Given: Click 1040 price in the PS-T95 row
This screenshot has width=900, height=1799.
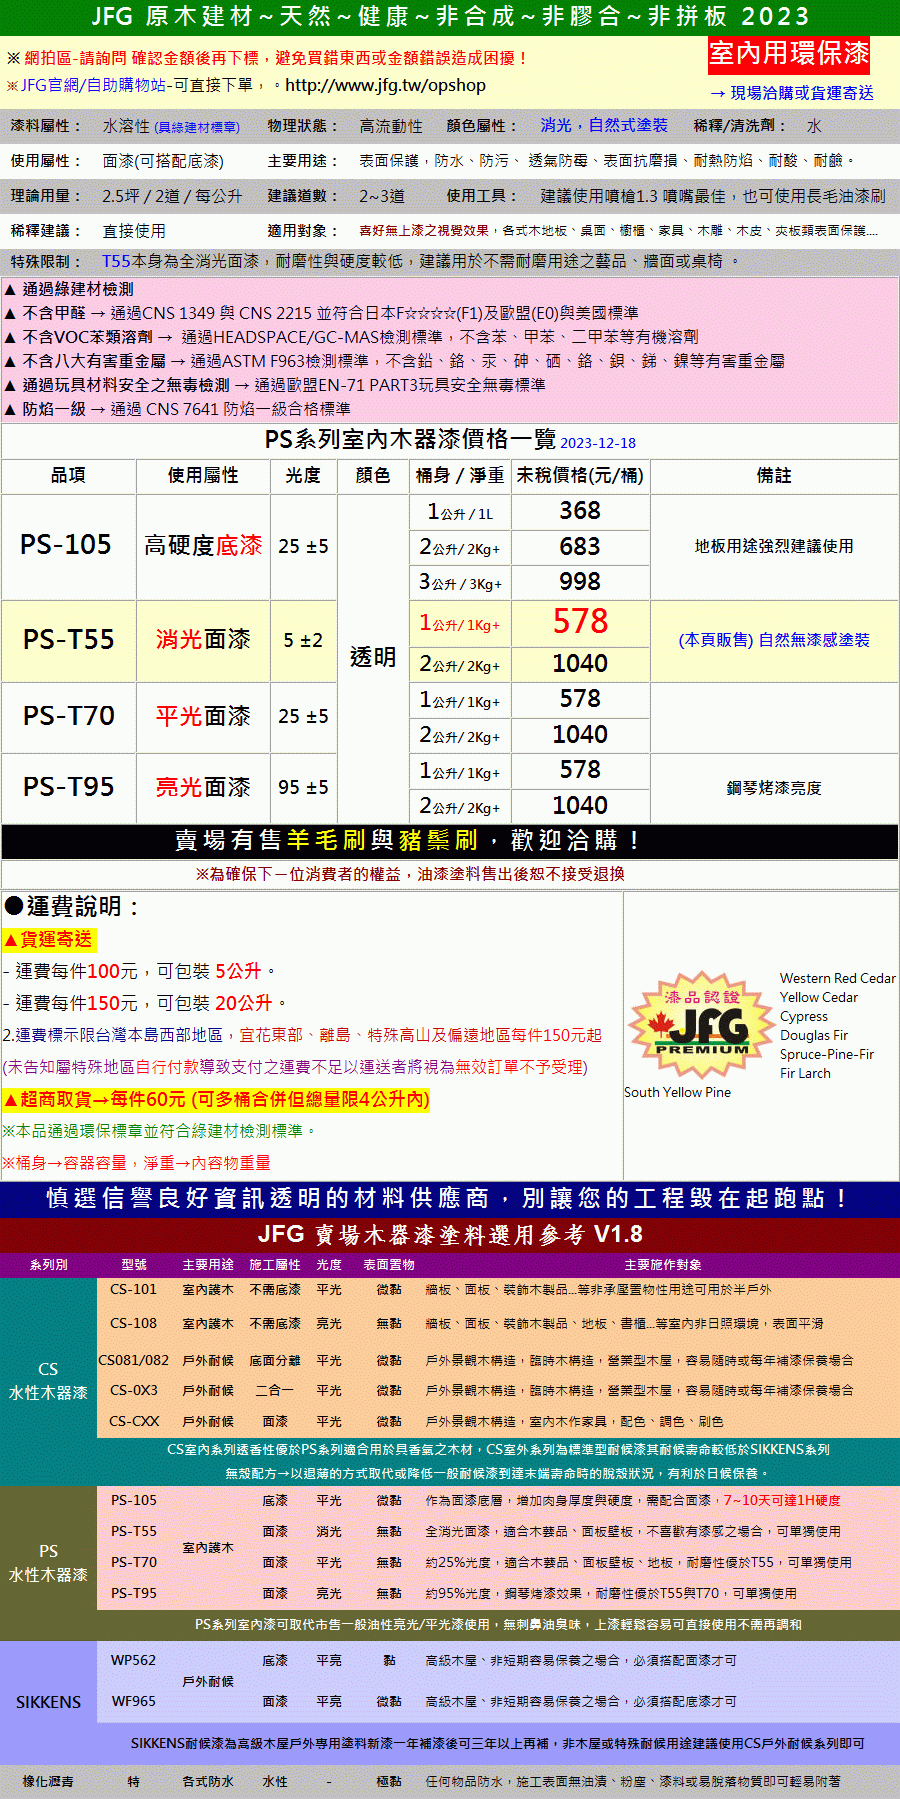Looking at the screenshot, I should (x=580, y=806).
